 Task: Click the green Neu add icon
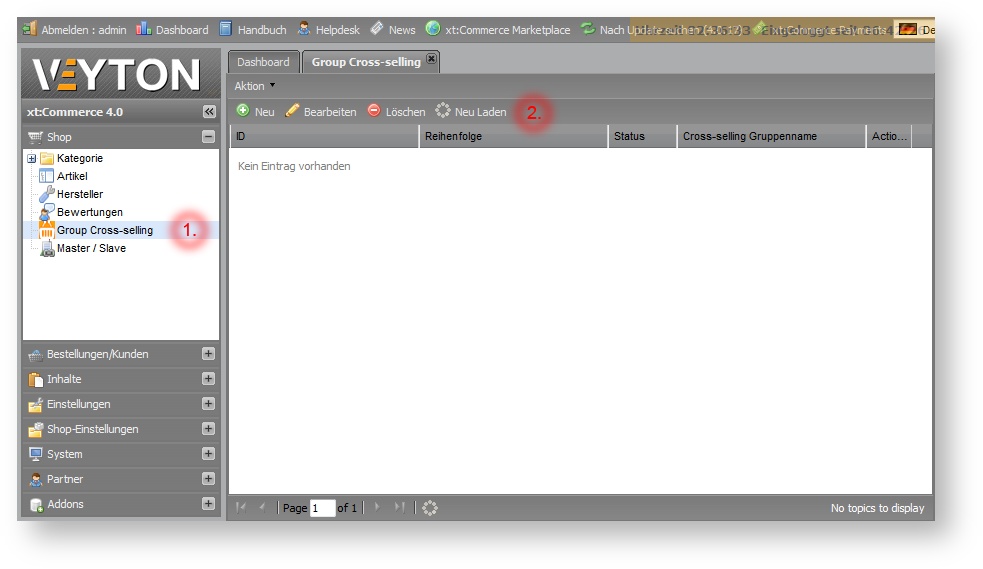click(243, 111)
